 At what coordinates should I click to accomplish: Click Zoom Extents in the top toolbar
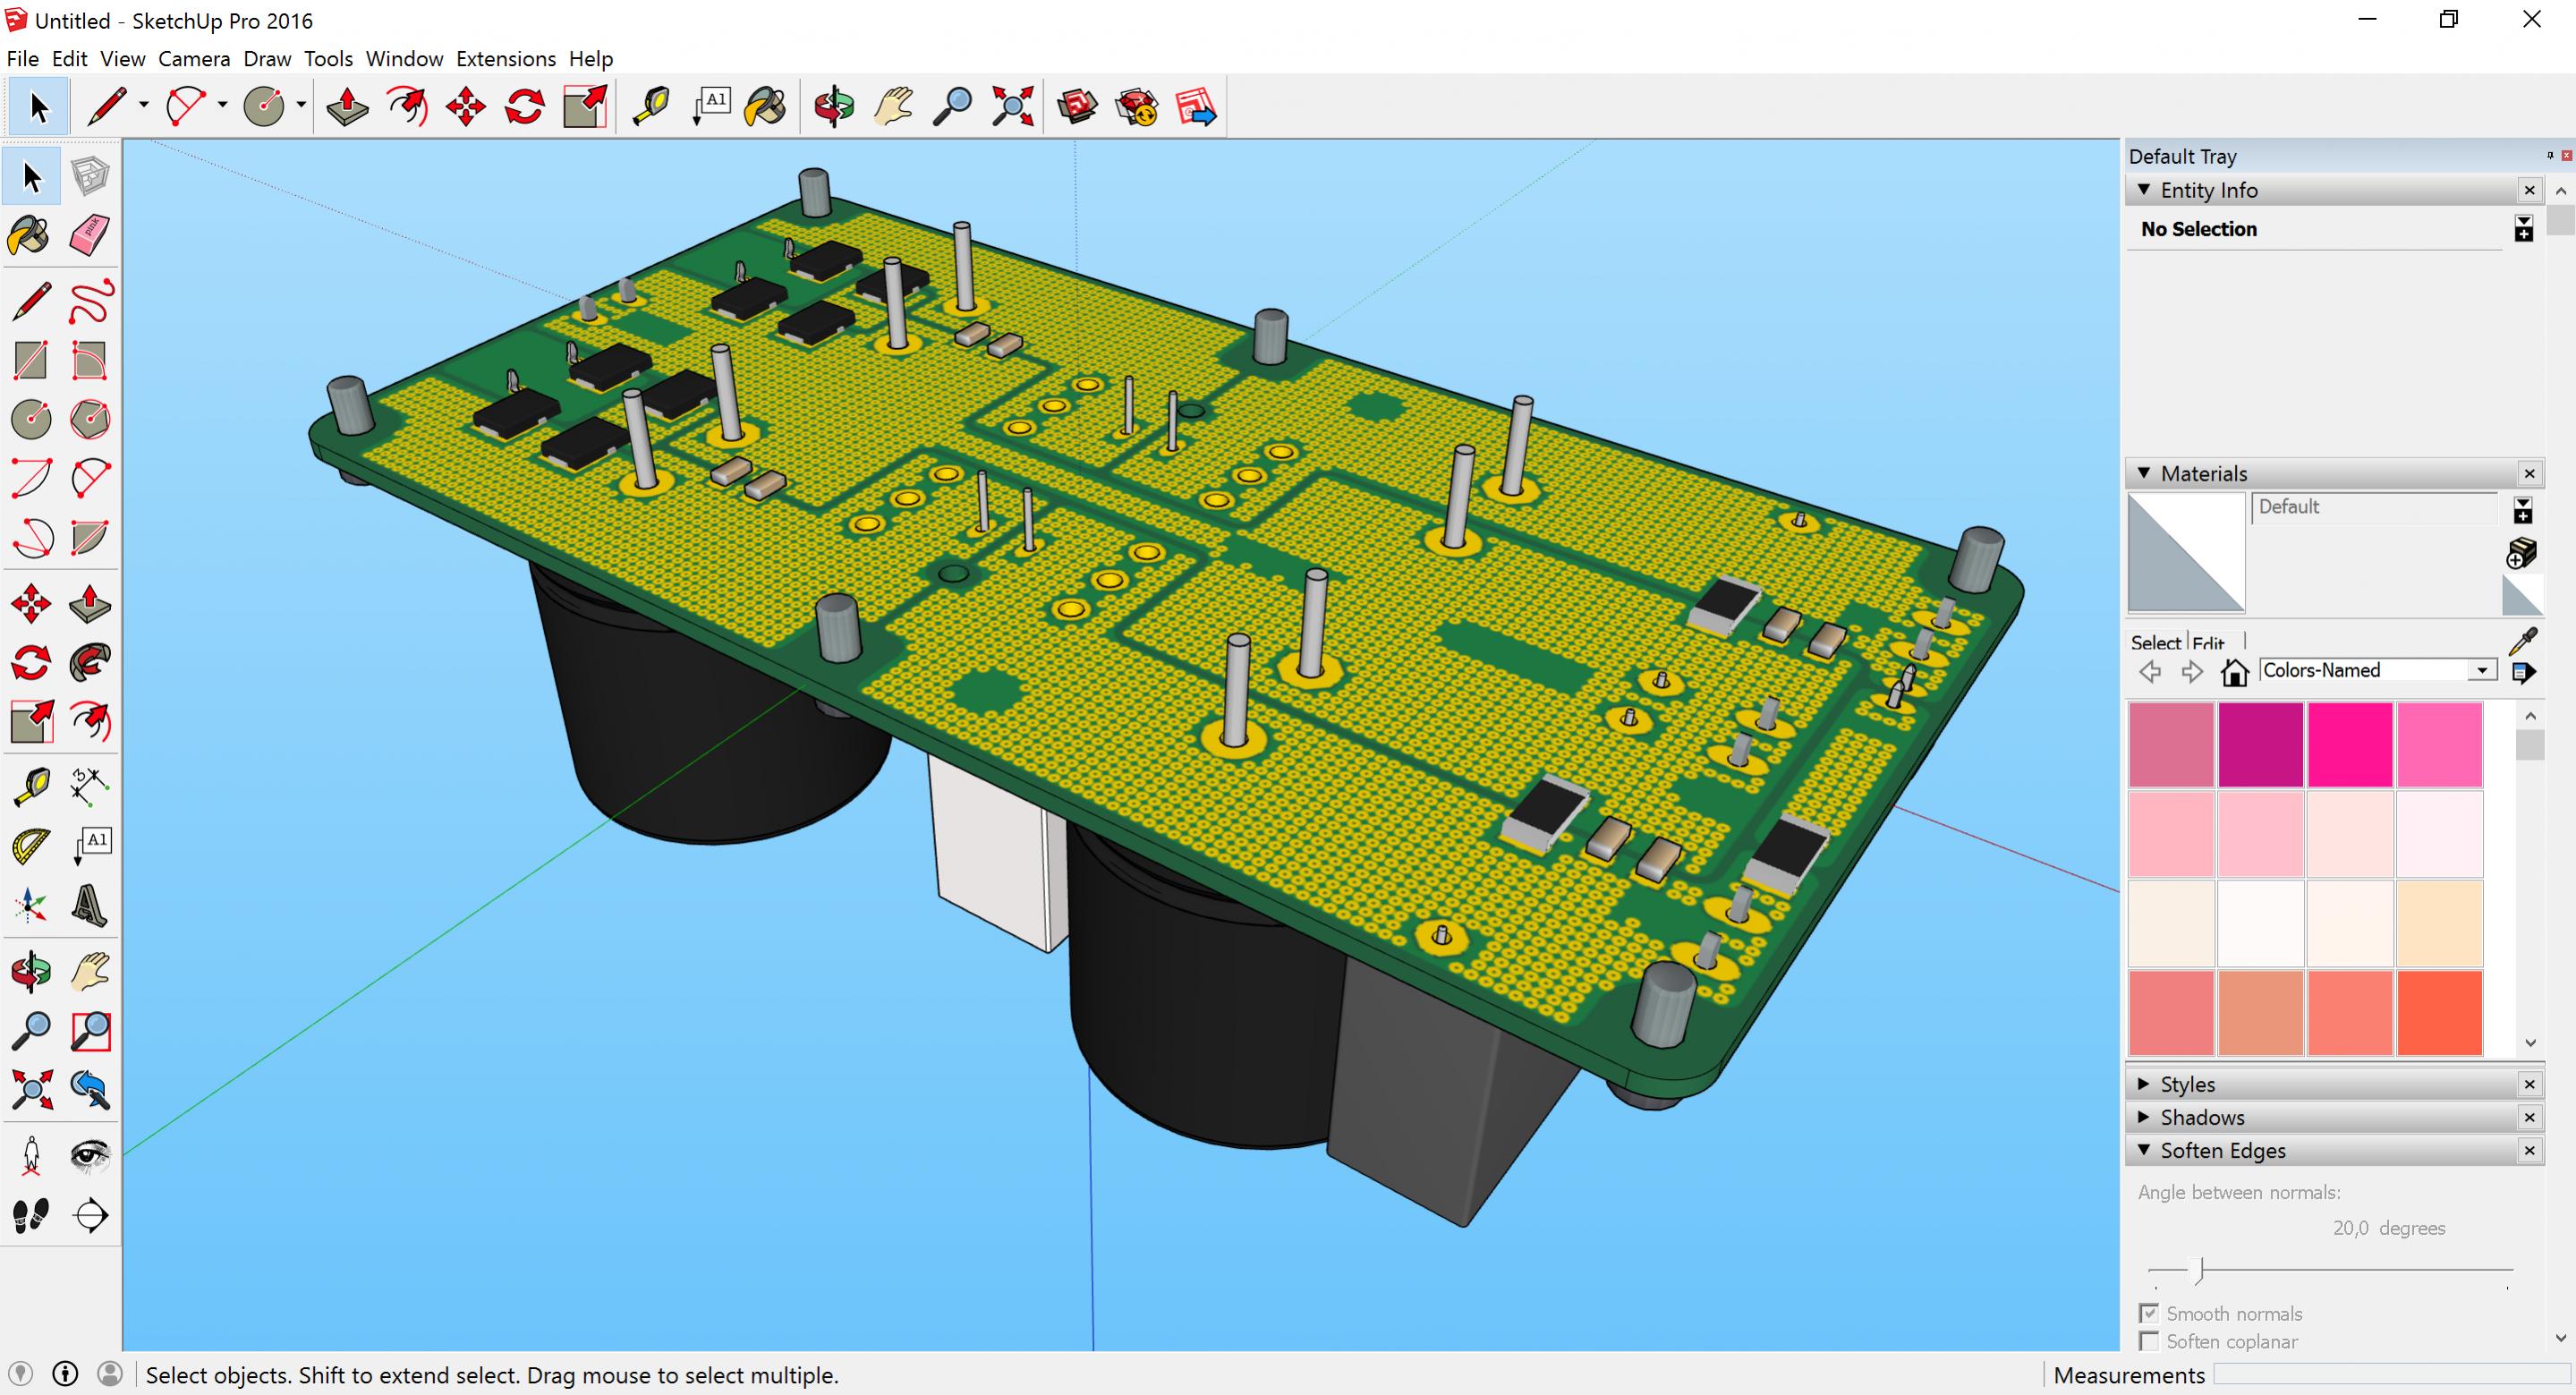(x=1012, y=106)
